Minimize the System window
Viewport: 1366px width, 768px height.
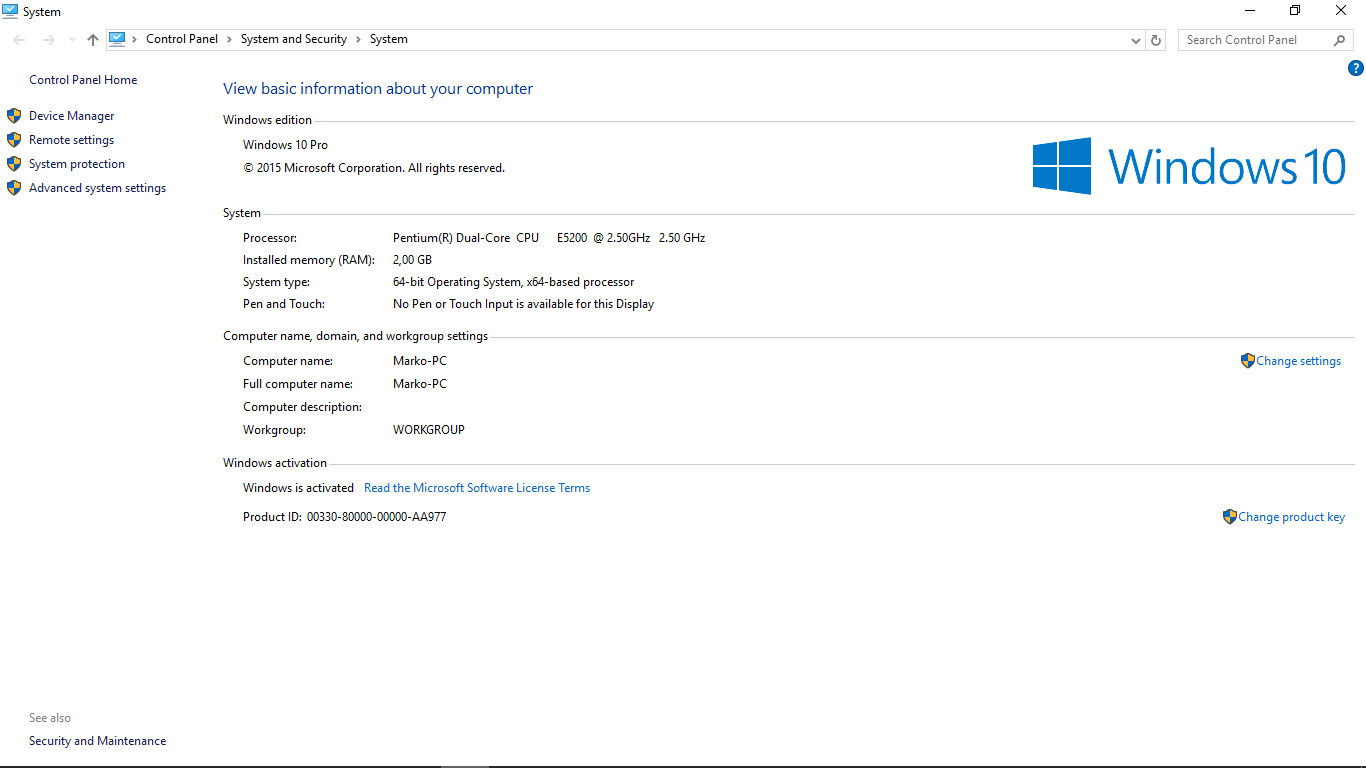coord(1250,11)
